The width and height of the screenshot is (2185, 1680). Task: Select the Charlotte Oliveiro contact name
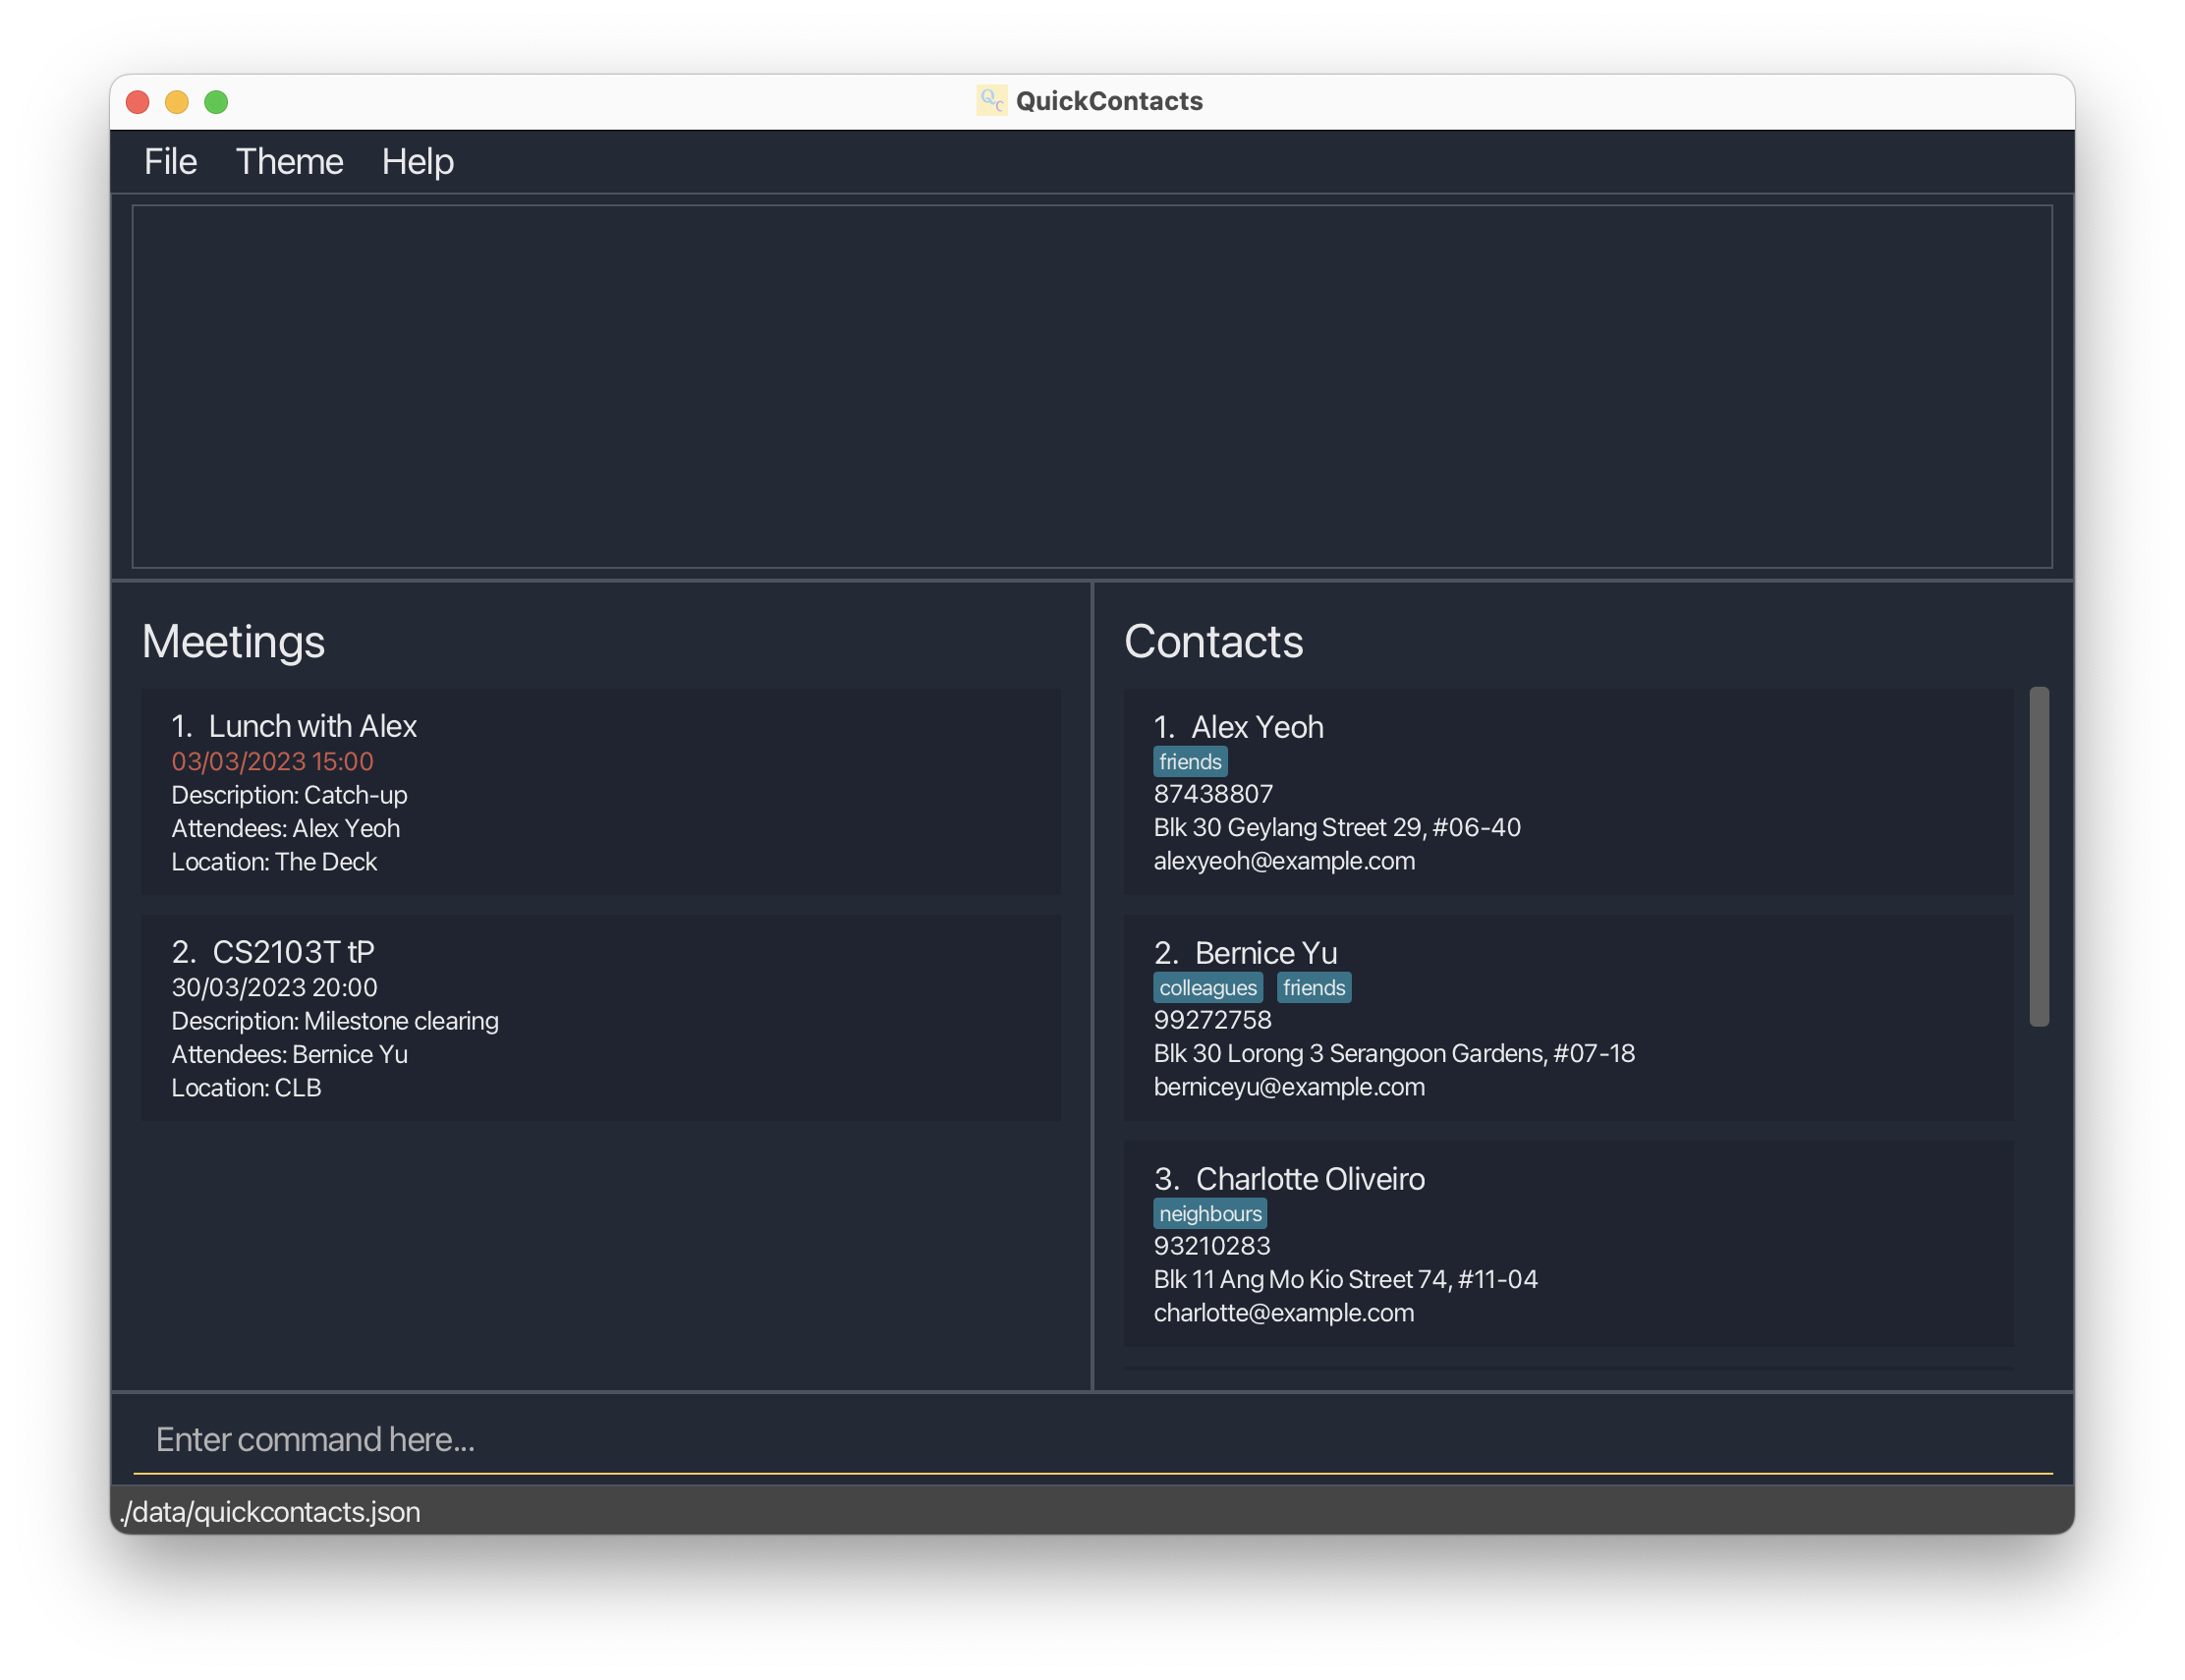[x=1310, y=1179]
